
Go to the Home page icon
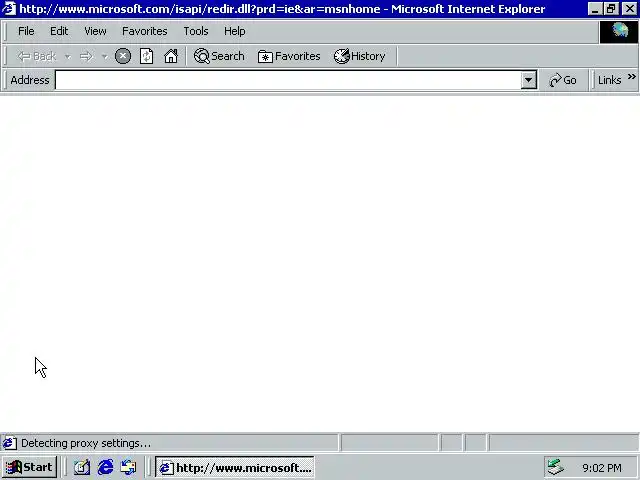coord(171,56)
